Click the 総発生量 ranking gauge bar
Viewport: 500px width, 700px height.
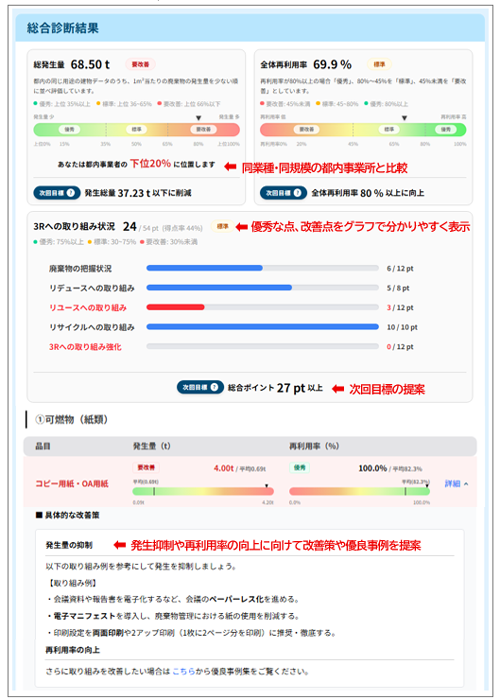coord(137,129)
